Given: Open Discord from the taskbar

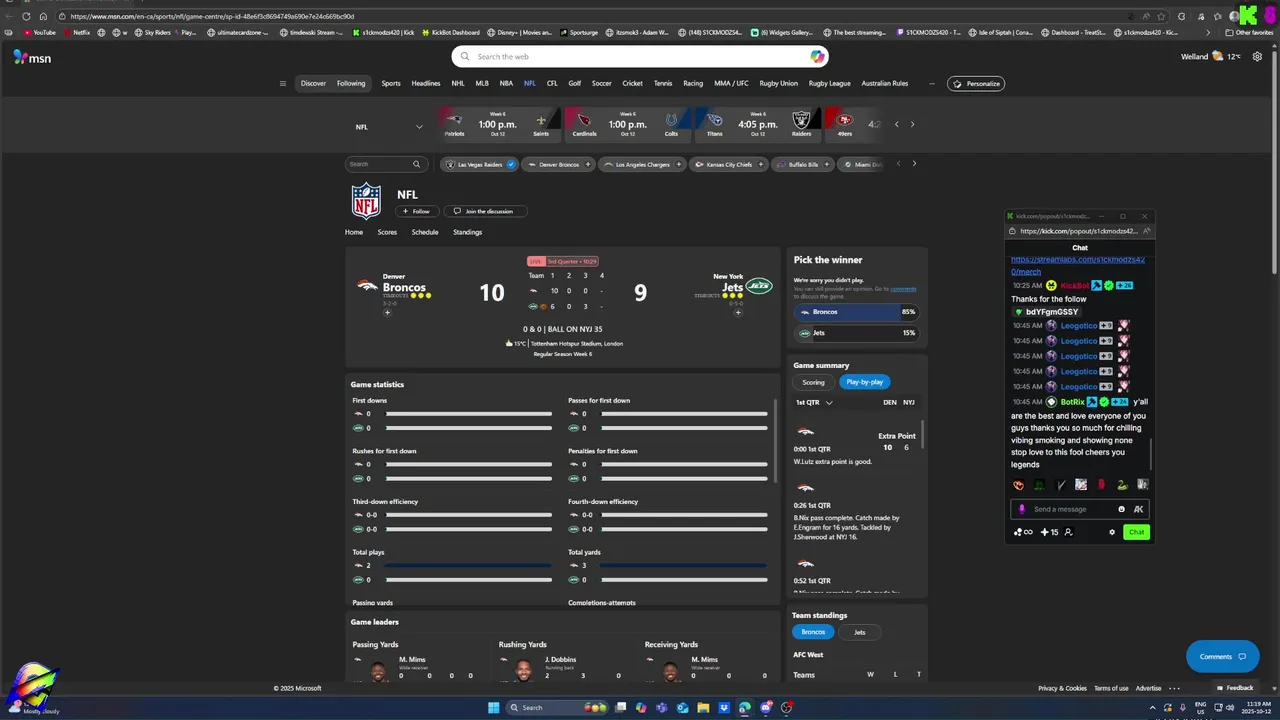Looking at the screenshot, I should (766, 708).
